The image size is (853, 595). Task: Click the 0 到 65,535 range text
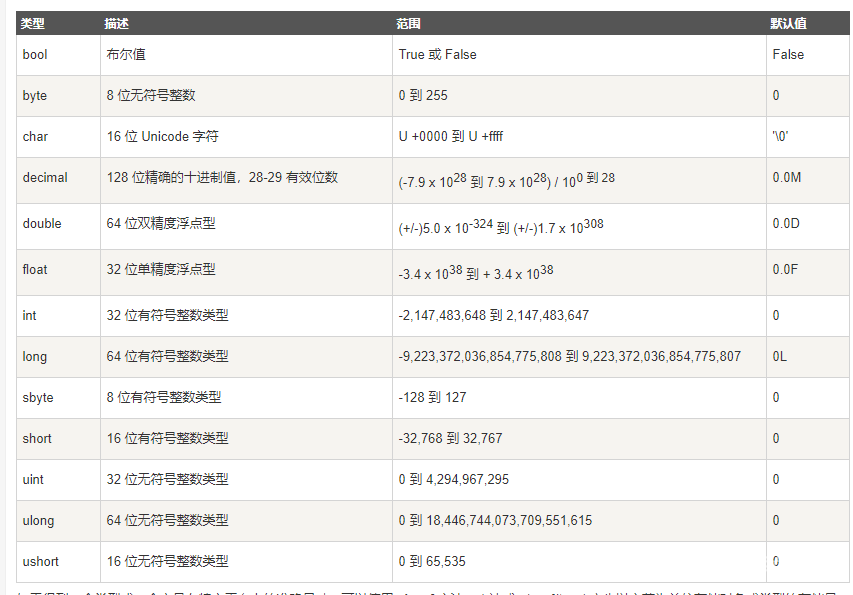click(432, 562)
